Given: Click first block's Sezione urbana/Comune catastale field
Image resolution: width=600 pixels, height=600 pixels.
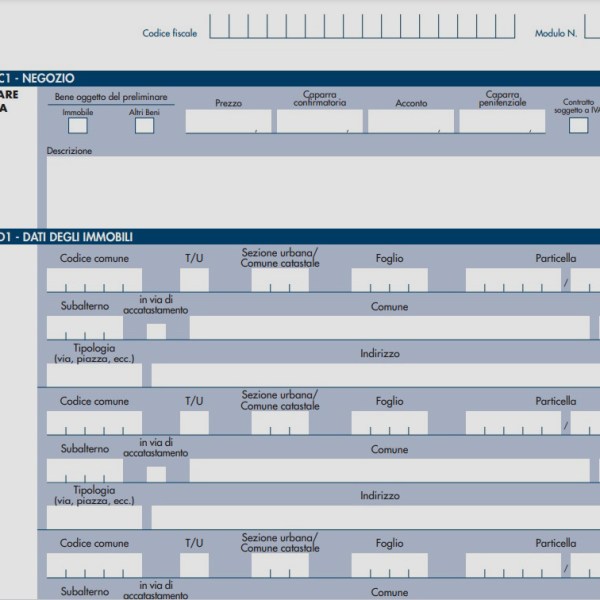Looking at the screenshot, I should point(280,280).
